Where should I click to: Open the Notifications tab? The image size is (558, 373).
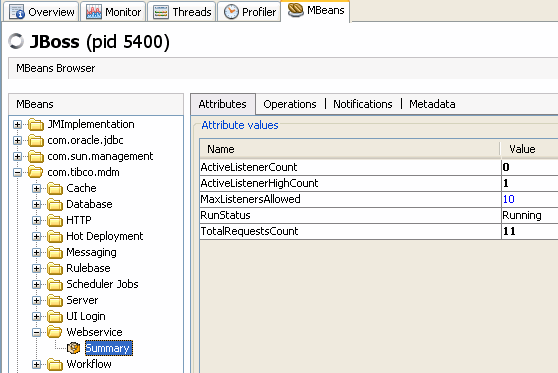coord(363,104)
